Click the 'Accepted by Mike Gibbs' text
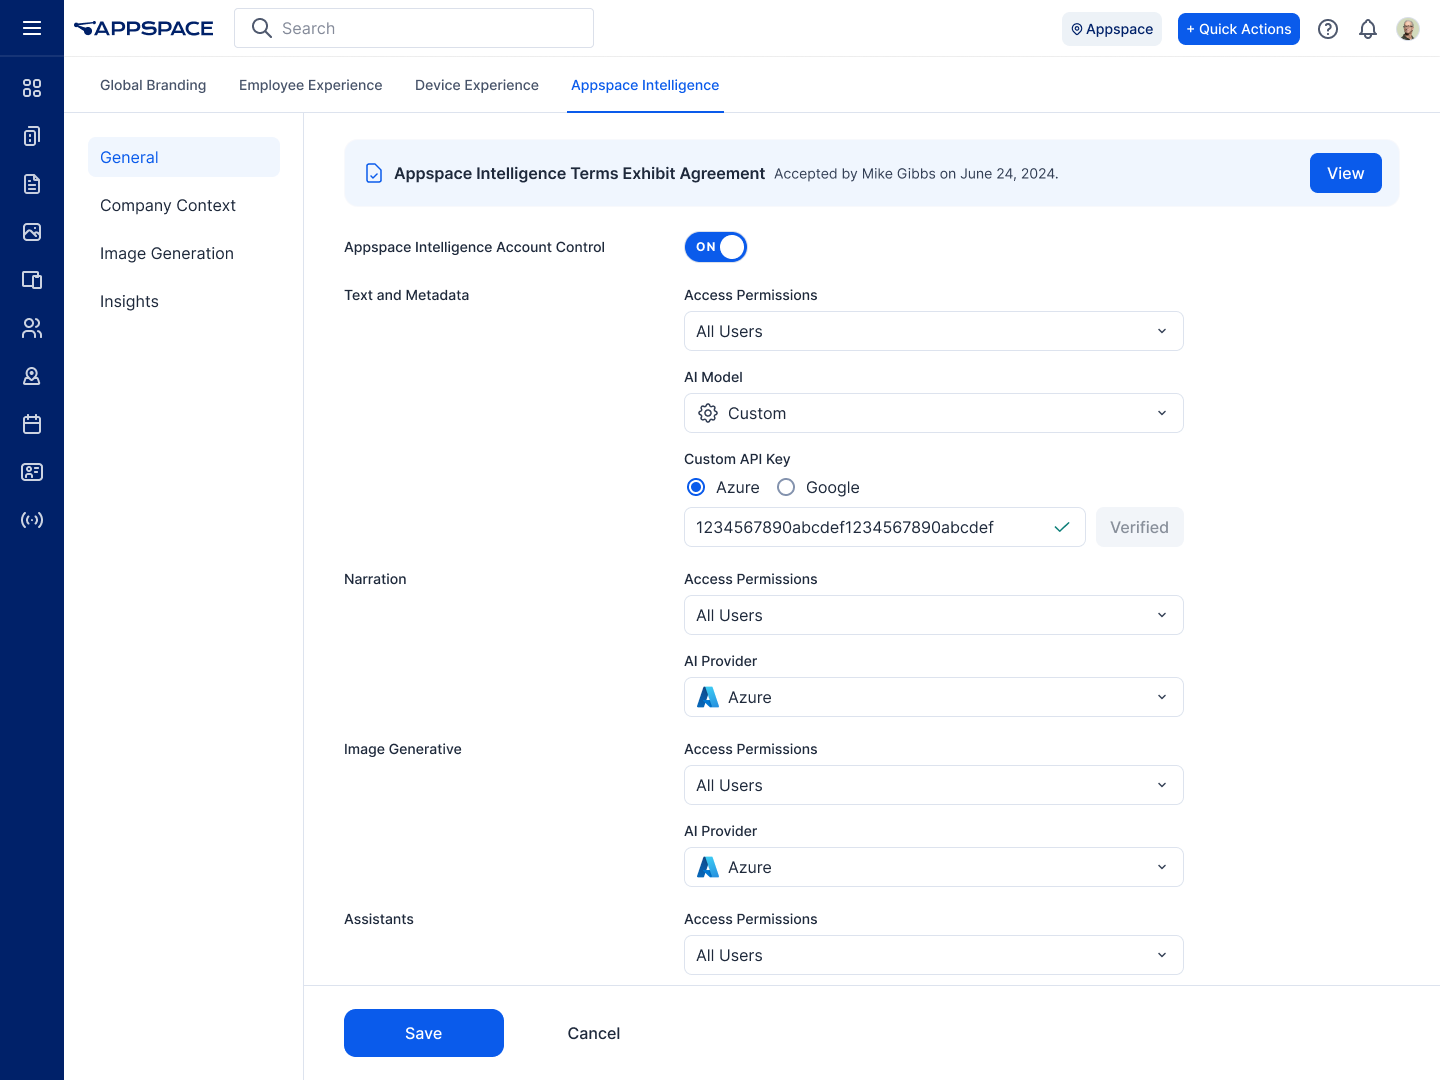Image resolution: width=1440 pixels, height=1081 pixels. click(x=916, y=174)
